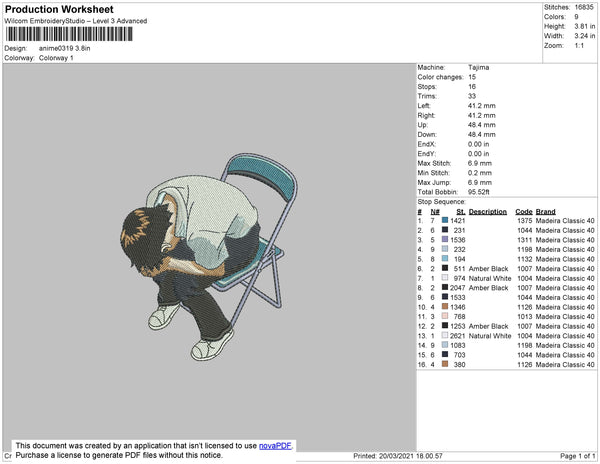Click the Production Worksheet title

tap(57, 9)
